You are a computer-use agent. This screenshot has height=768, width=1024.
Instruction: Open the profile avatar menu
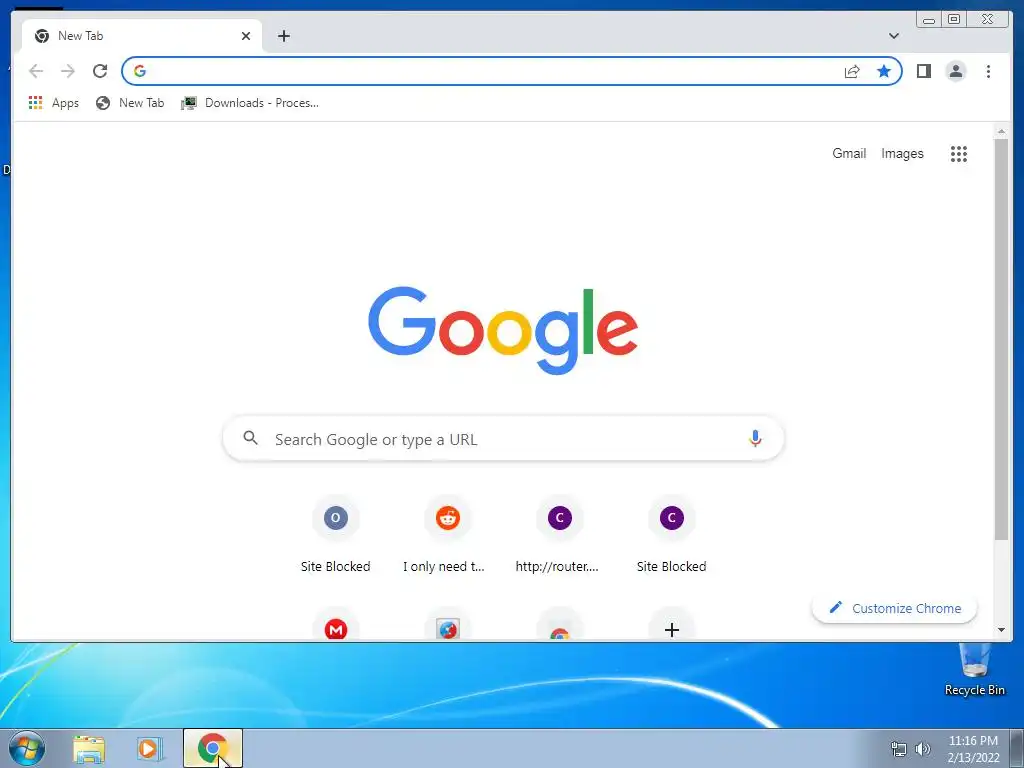(x=955, y=71)
